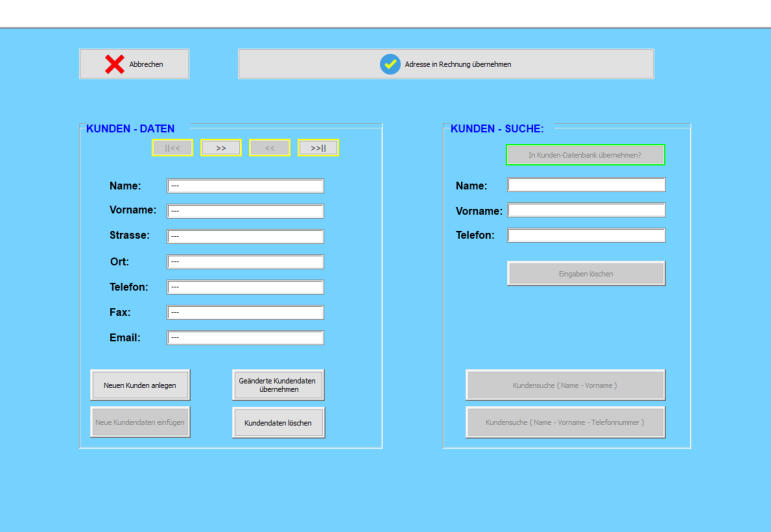This screenshot has height=532, width=771.
Task: Click the Name field in Kunden-Suche
Action: 586,185
